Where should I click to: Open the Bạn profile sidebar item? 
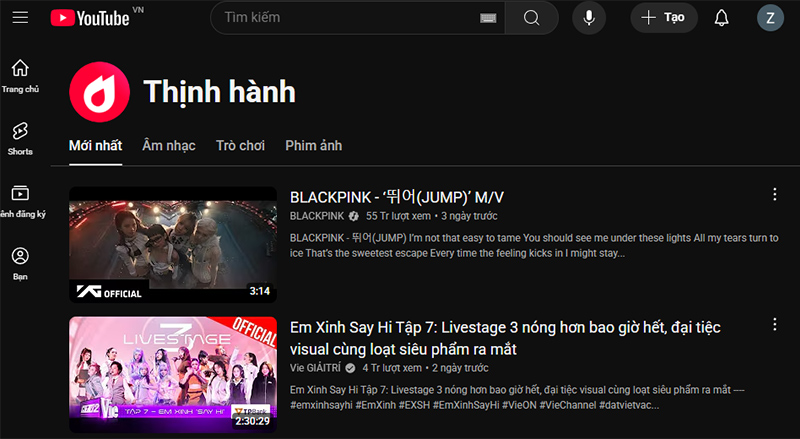pos(20,264)
